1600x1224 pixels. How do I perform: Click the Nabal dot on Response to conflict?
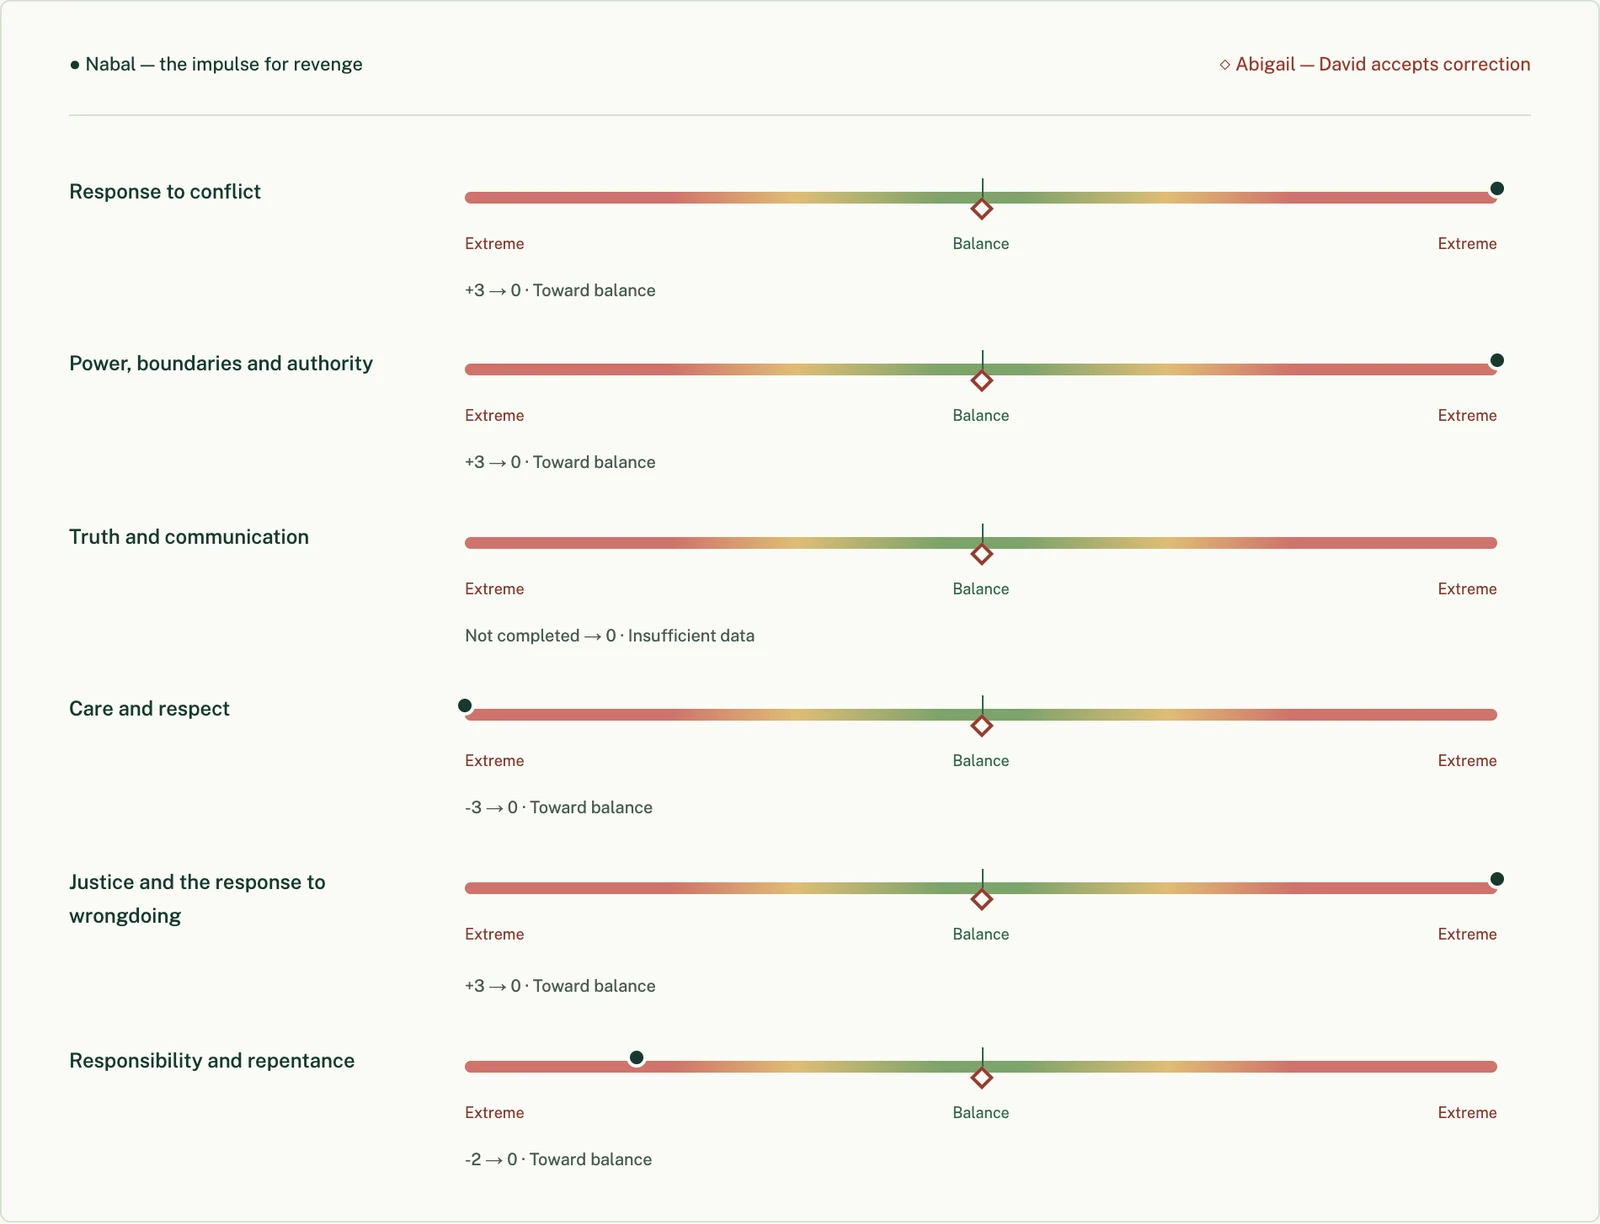(1497, 188)
